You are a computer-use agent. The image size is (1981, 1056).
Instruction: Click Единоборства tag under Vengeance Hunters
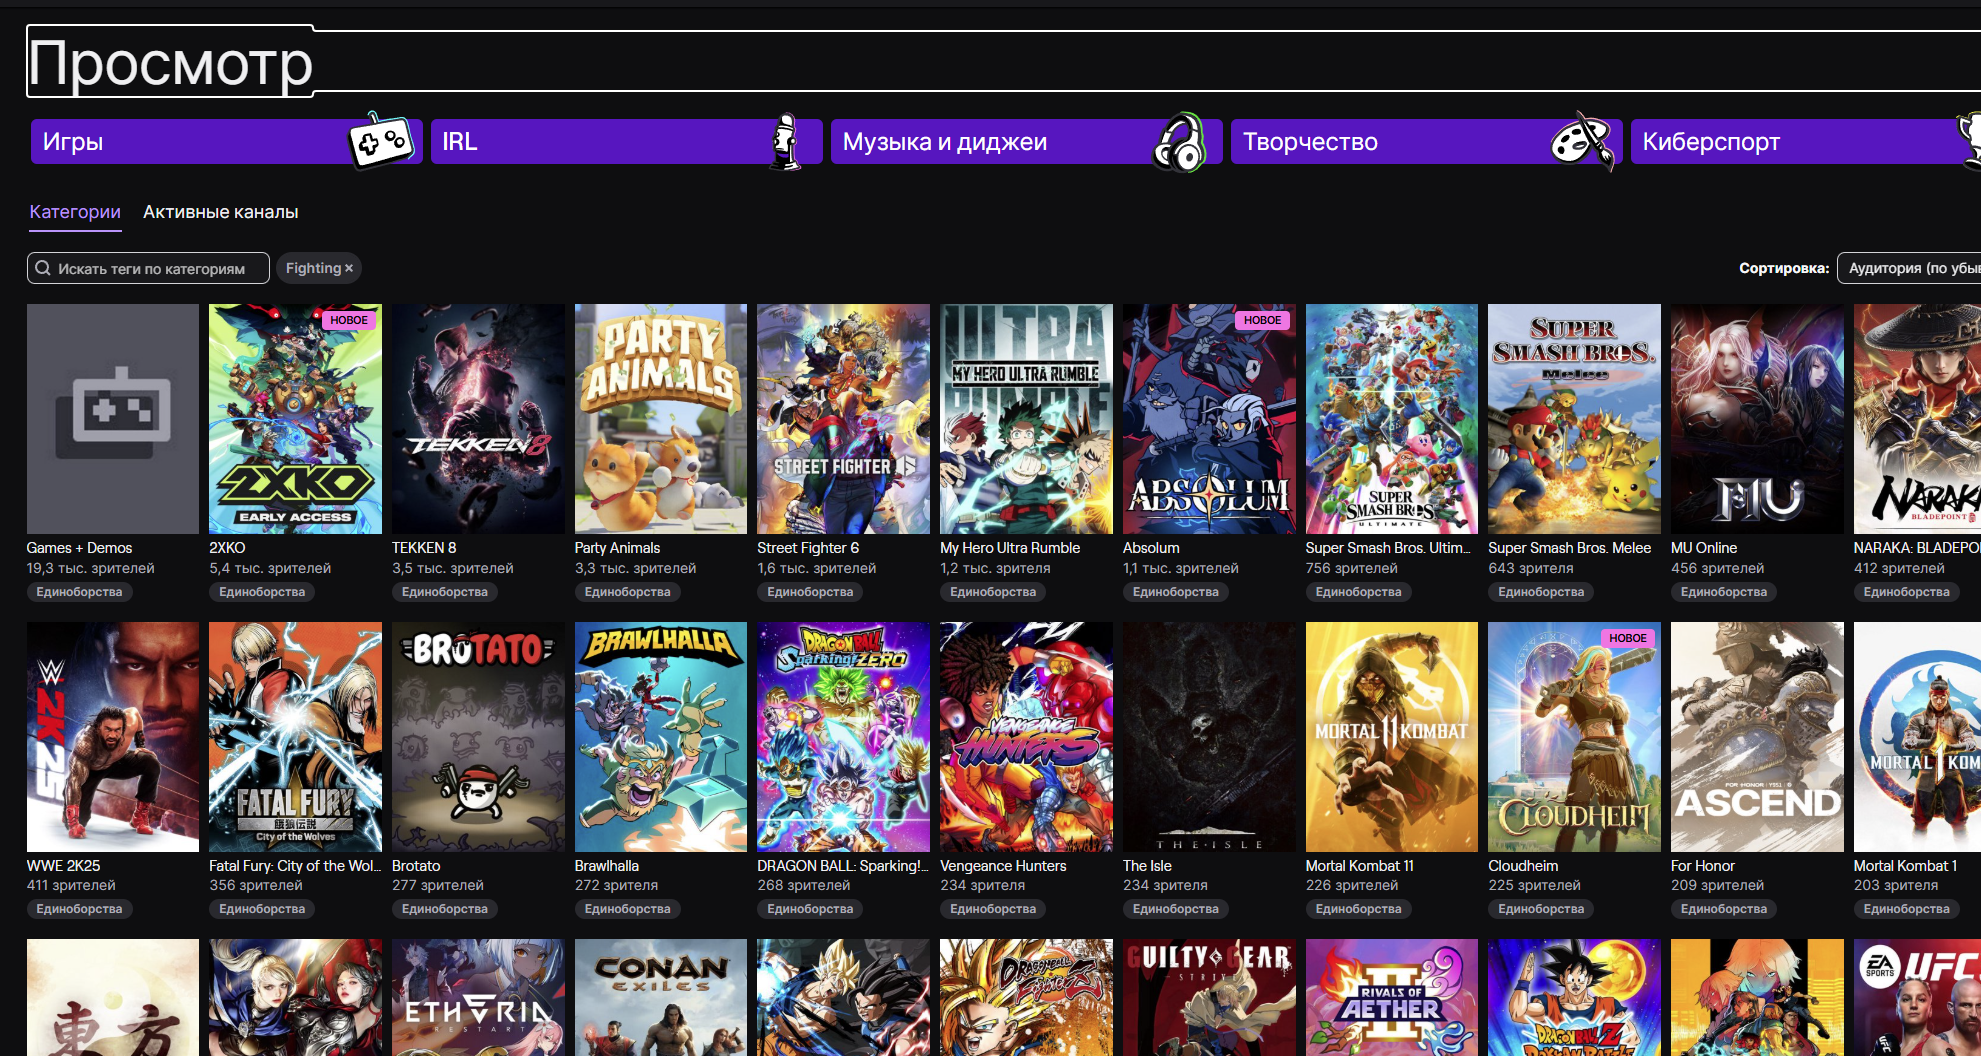pos(993,909)
